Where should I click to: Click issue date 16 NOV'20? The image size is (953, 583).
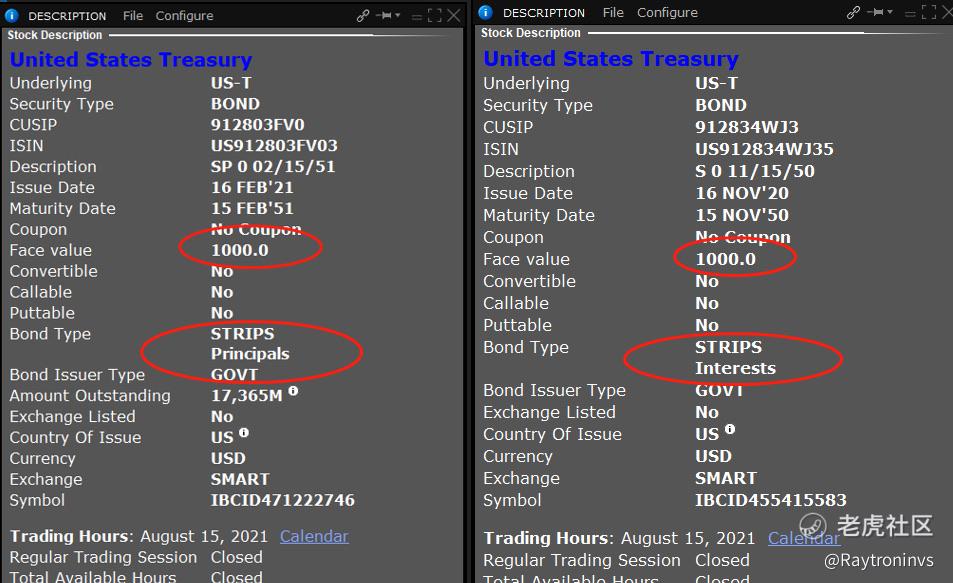coord(742,193)
